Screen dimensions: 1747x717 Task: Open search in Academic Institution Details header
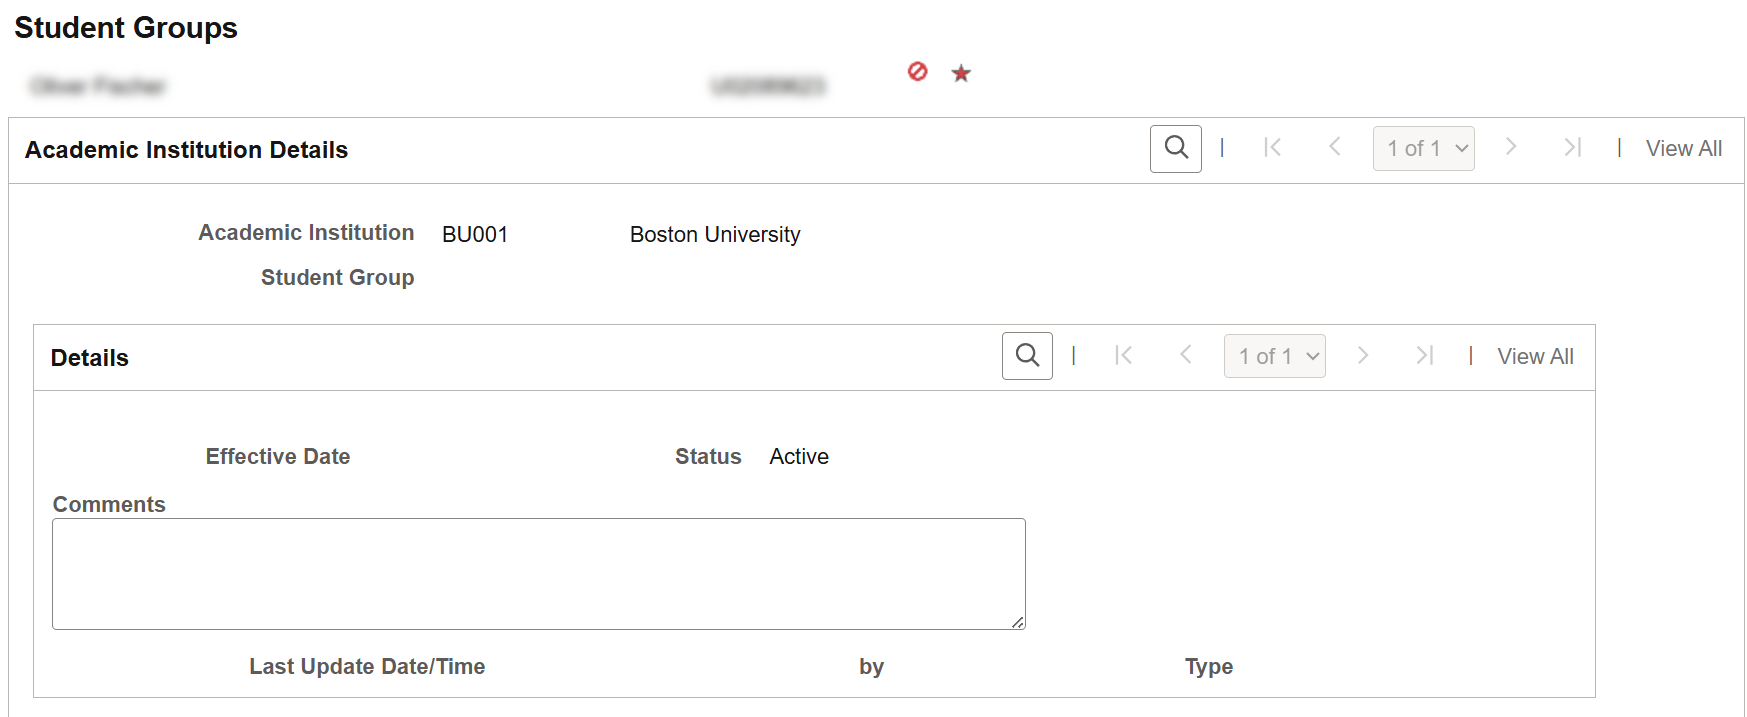(1175, 149)
